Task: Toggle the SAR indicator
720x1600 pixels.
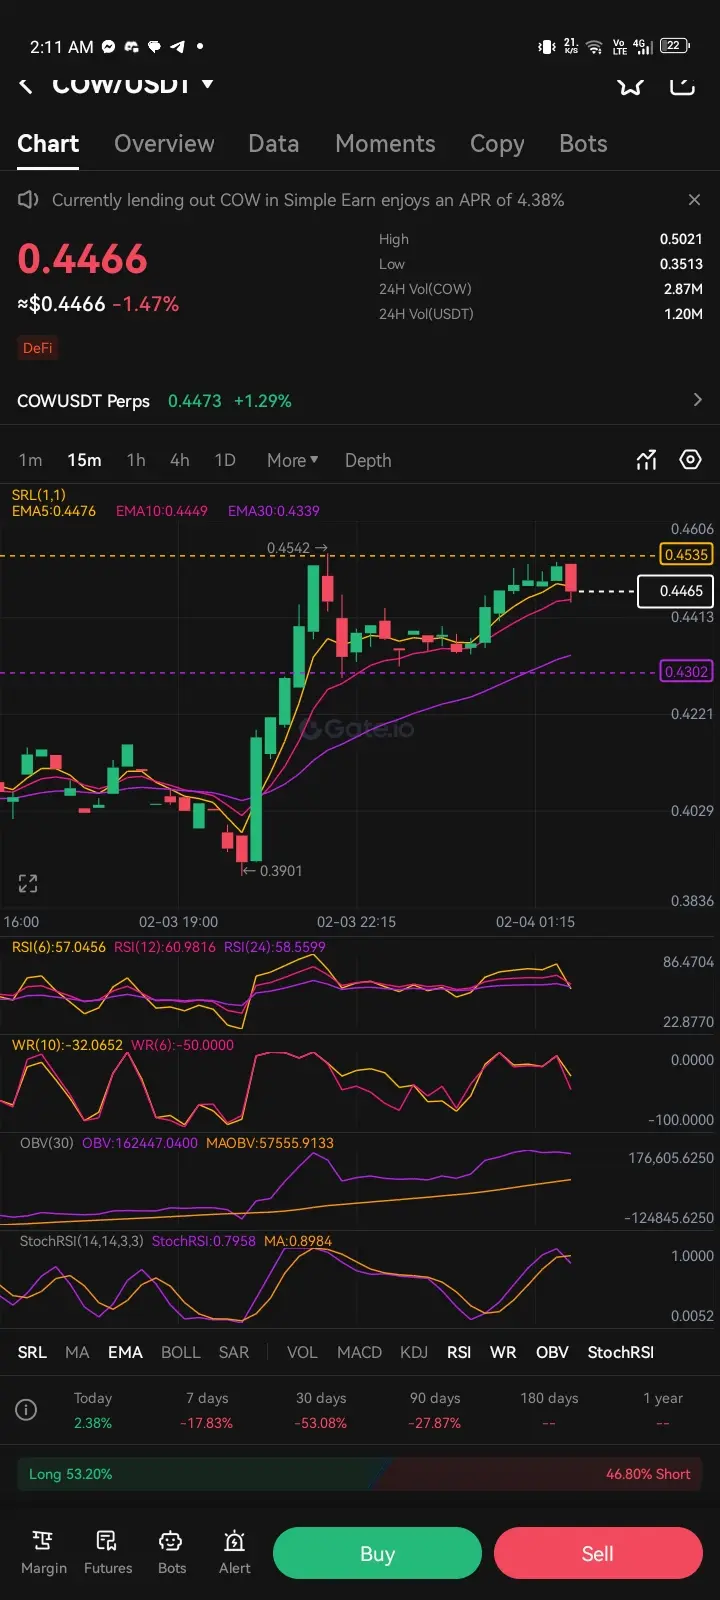Action: [234, 1352]
